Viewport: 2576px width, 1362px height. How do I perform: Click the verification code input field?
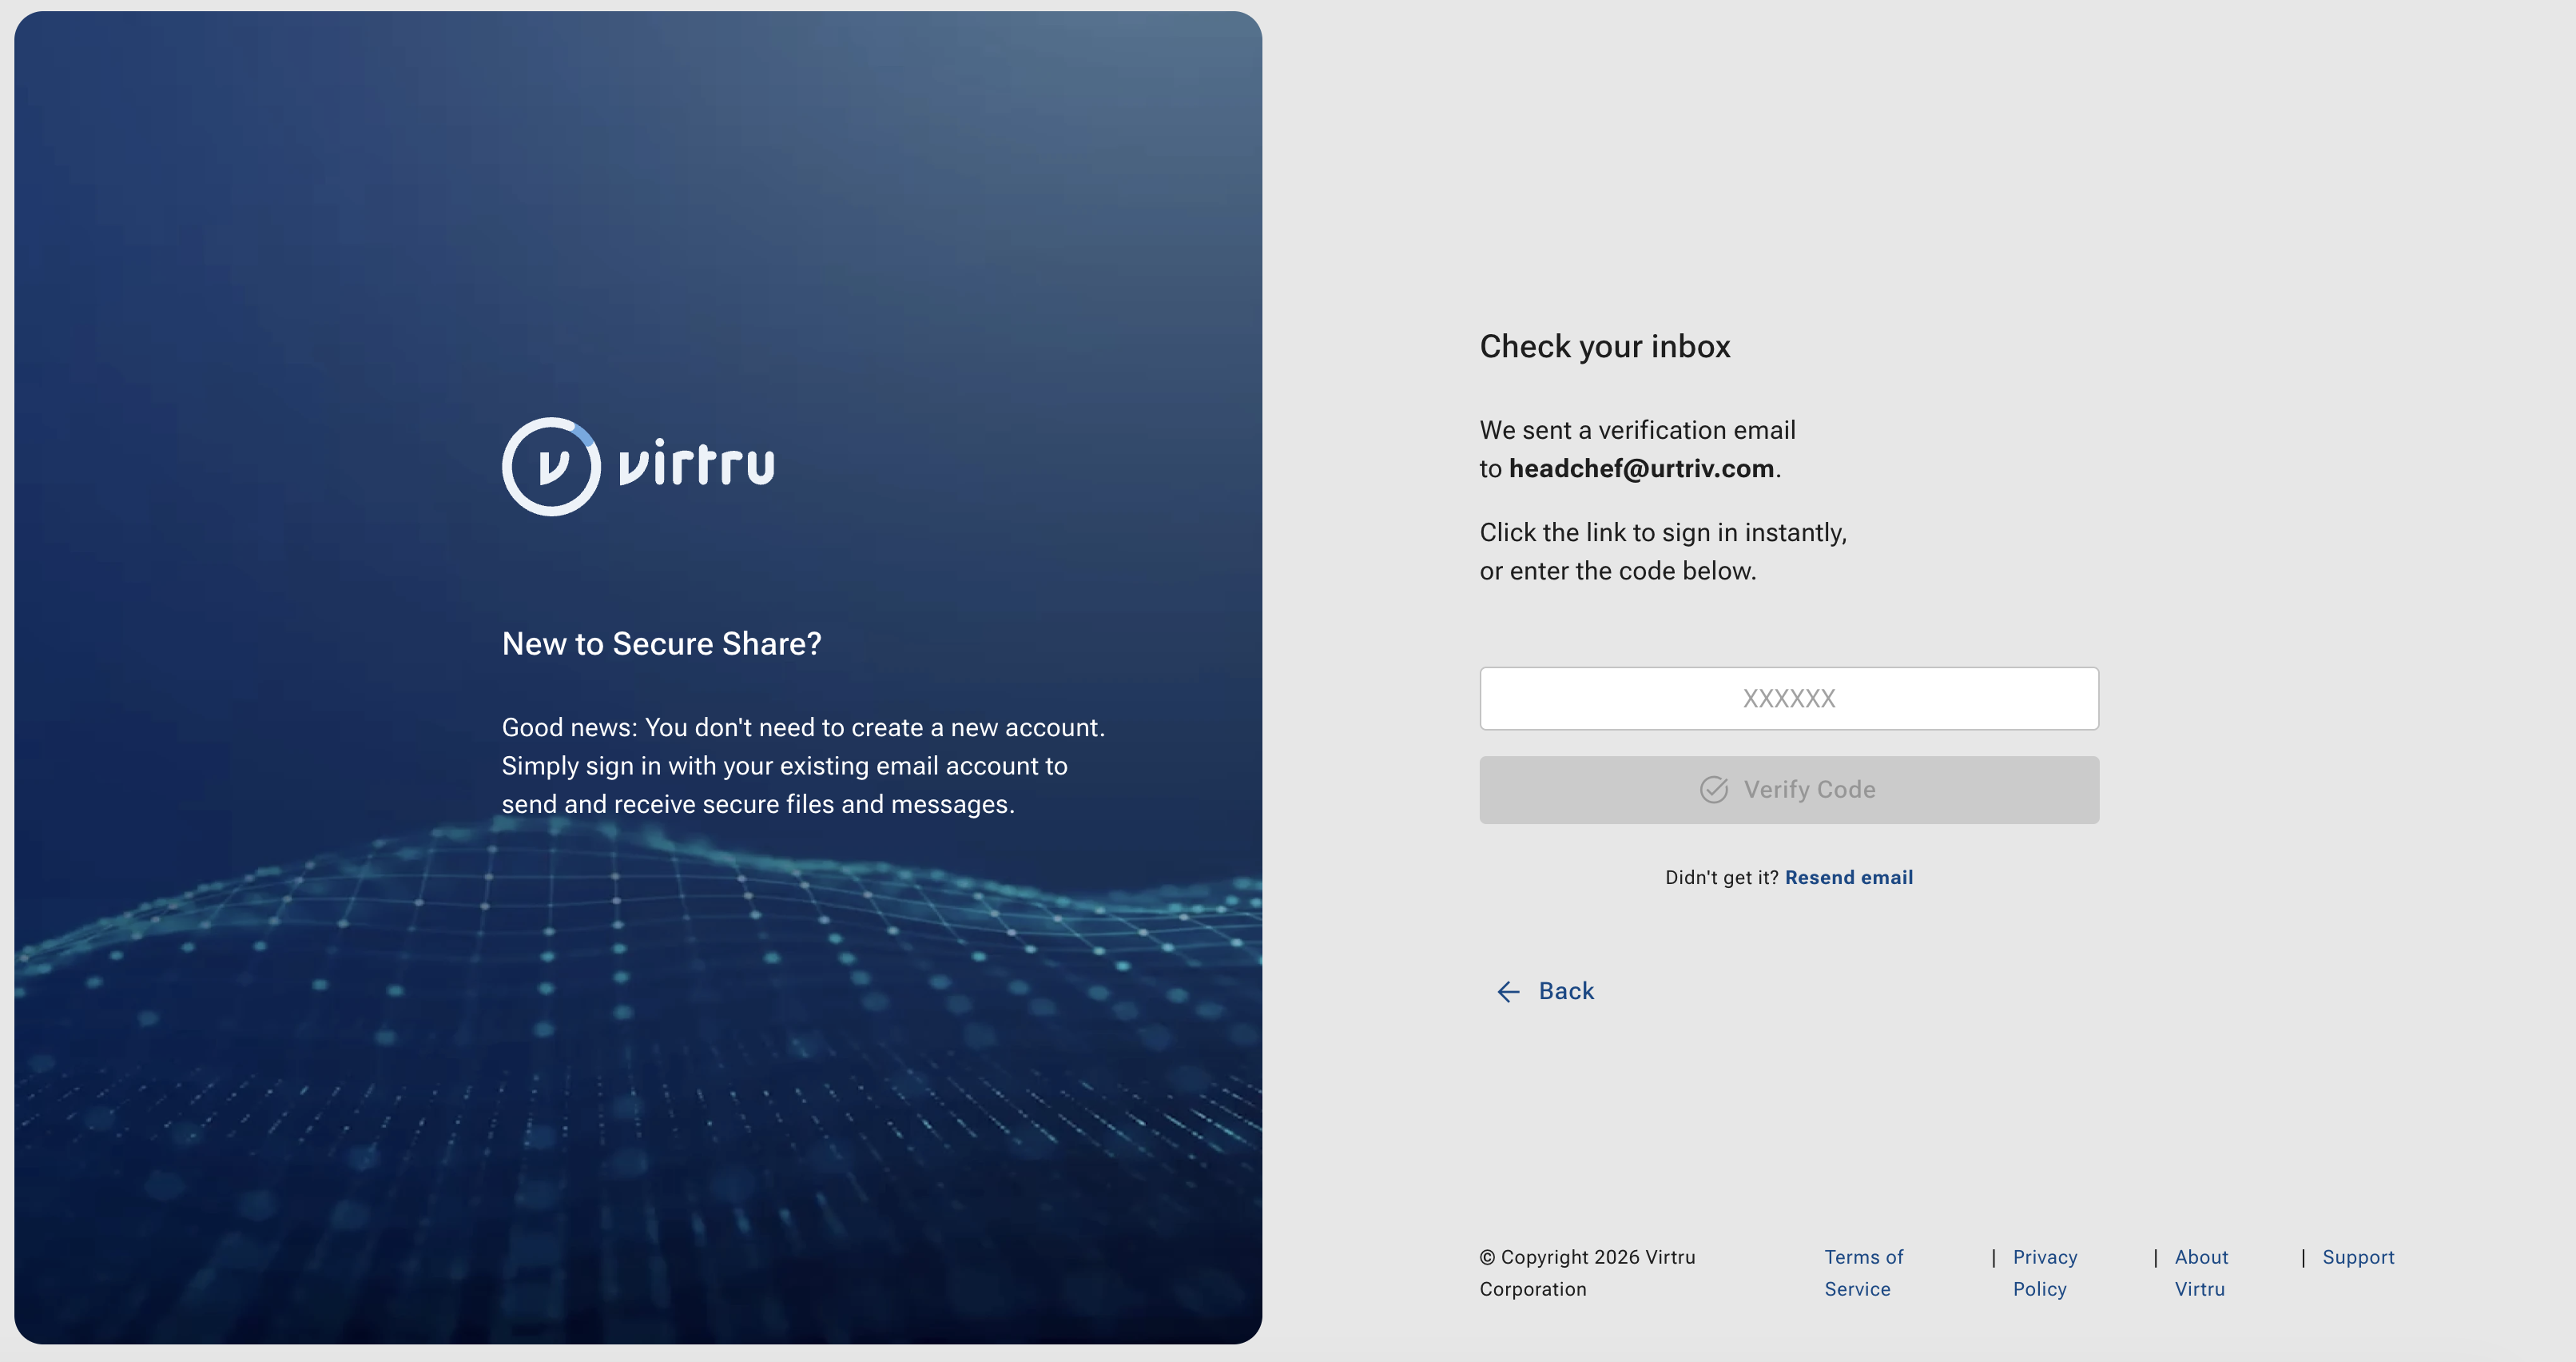coord(1788,698)
